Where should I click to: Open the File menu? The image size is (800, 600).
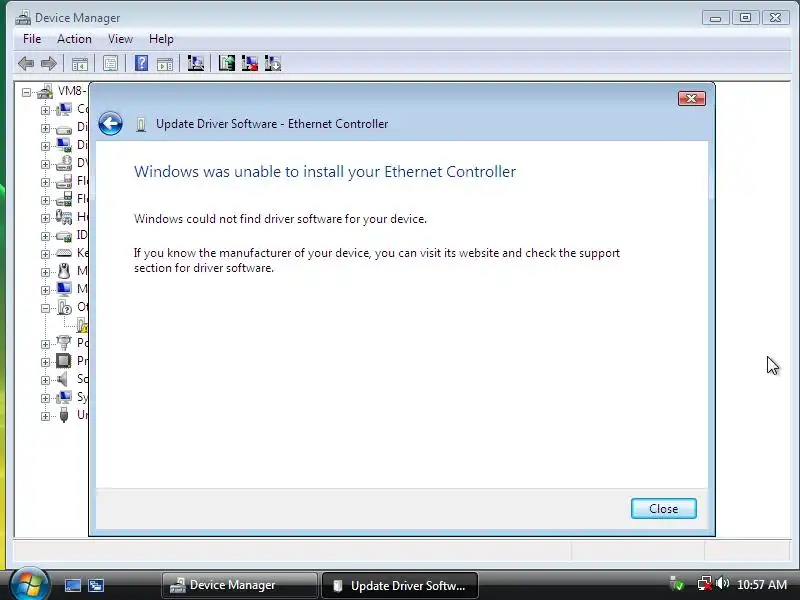point(32,39)
